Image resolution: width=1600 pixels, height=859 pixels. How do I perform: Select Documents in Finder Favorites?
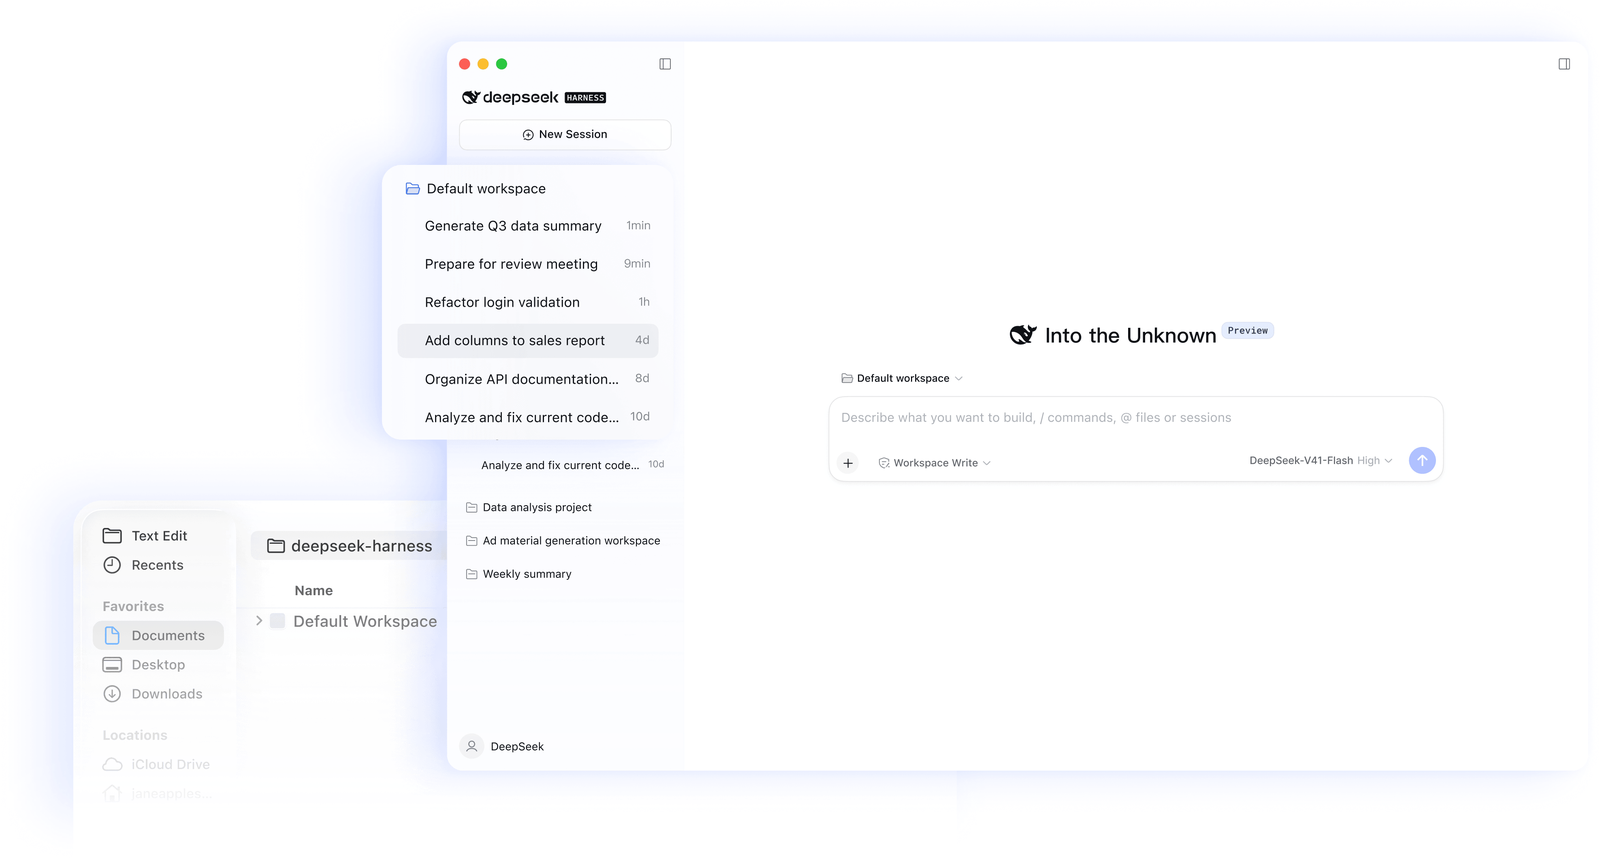pos(158,635)
